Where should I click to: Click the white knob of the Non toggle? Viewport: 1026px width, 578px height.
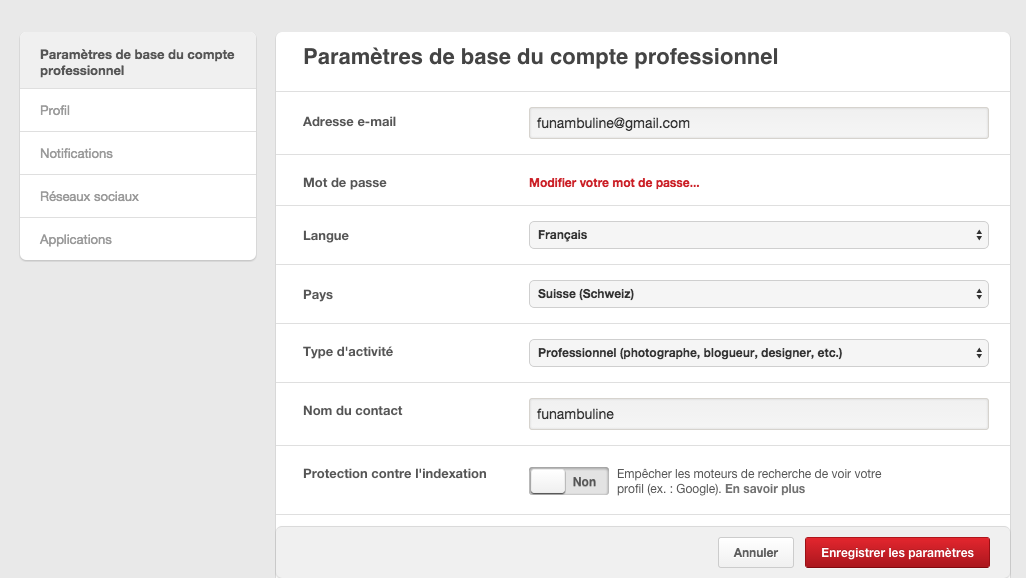[x=547, y=481]
